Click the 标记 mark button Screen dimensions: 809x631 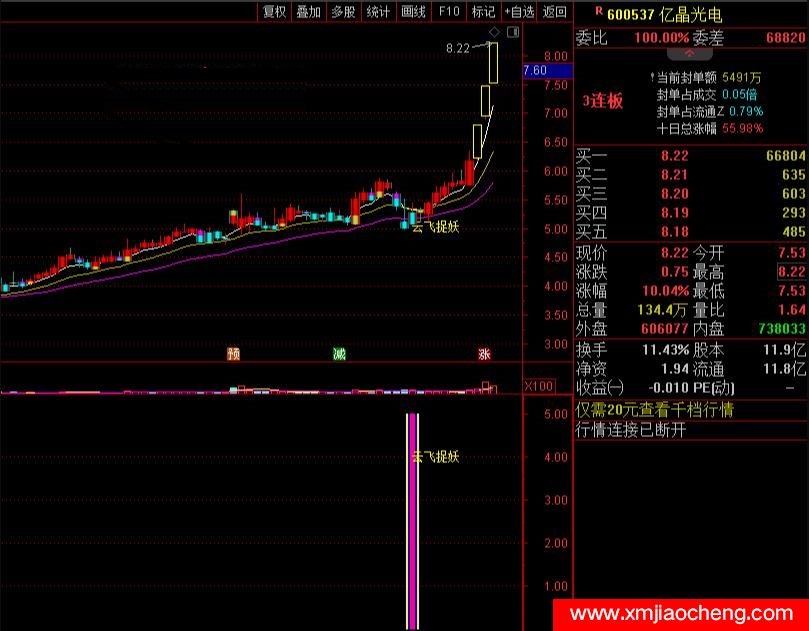pos(483,11)
